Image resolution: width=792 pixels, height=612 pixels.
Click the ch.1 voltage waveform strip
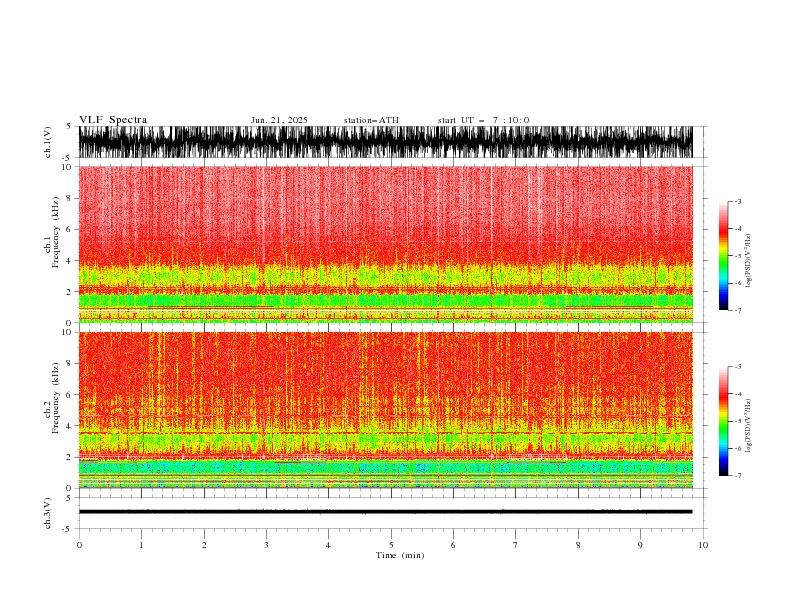[385, 142]
